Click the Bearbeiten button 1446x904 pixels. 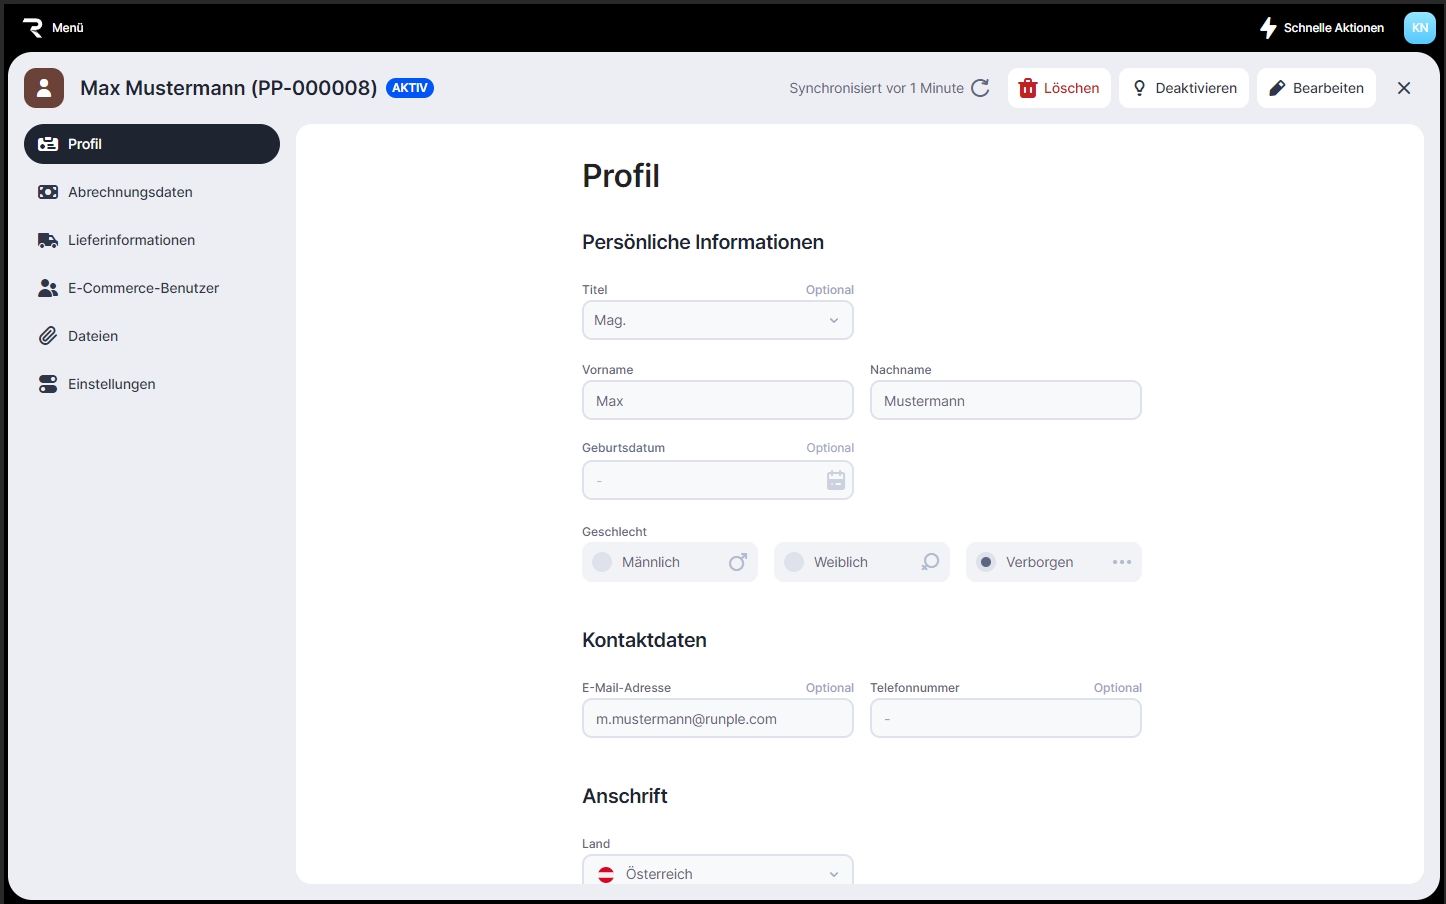pyautogui.click(x=1316, y=88)
